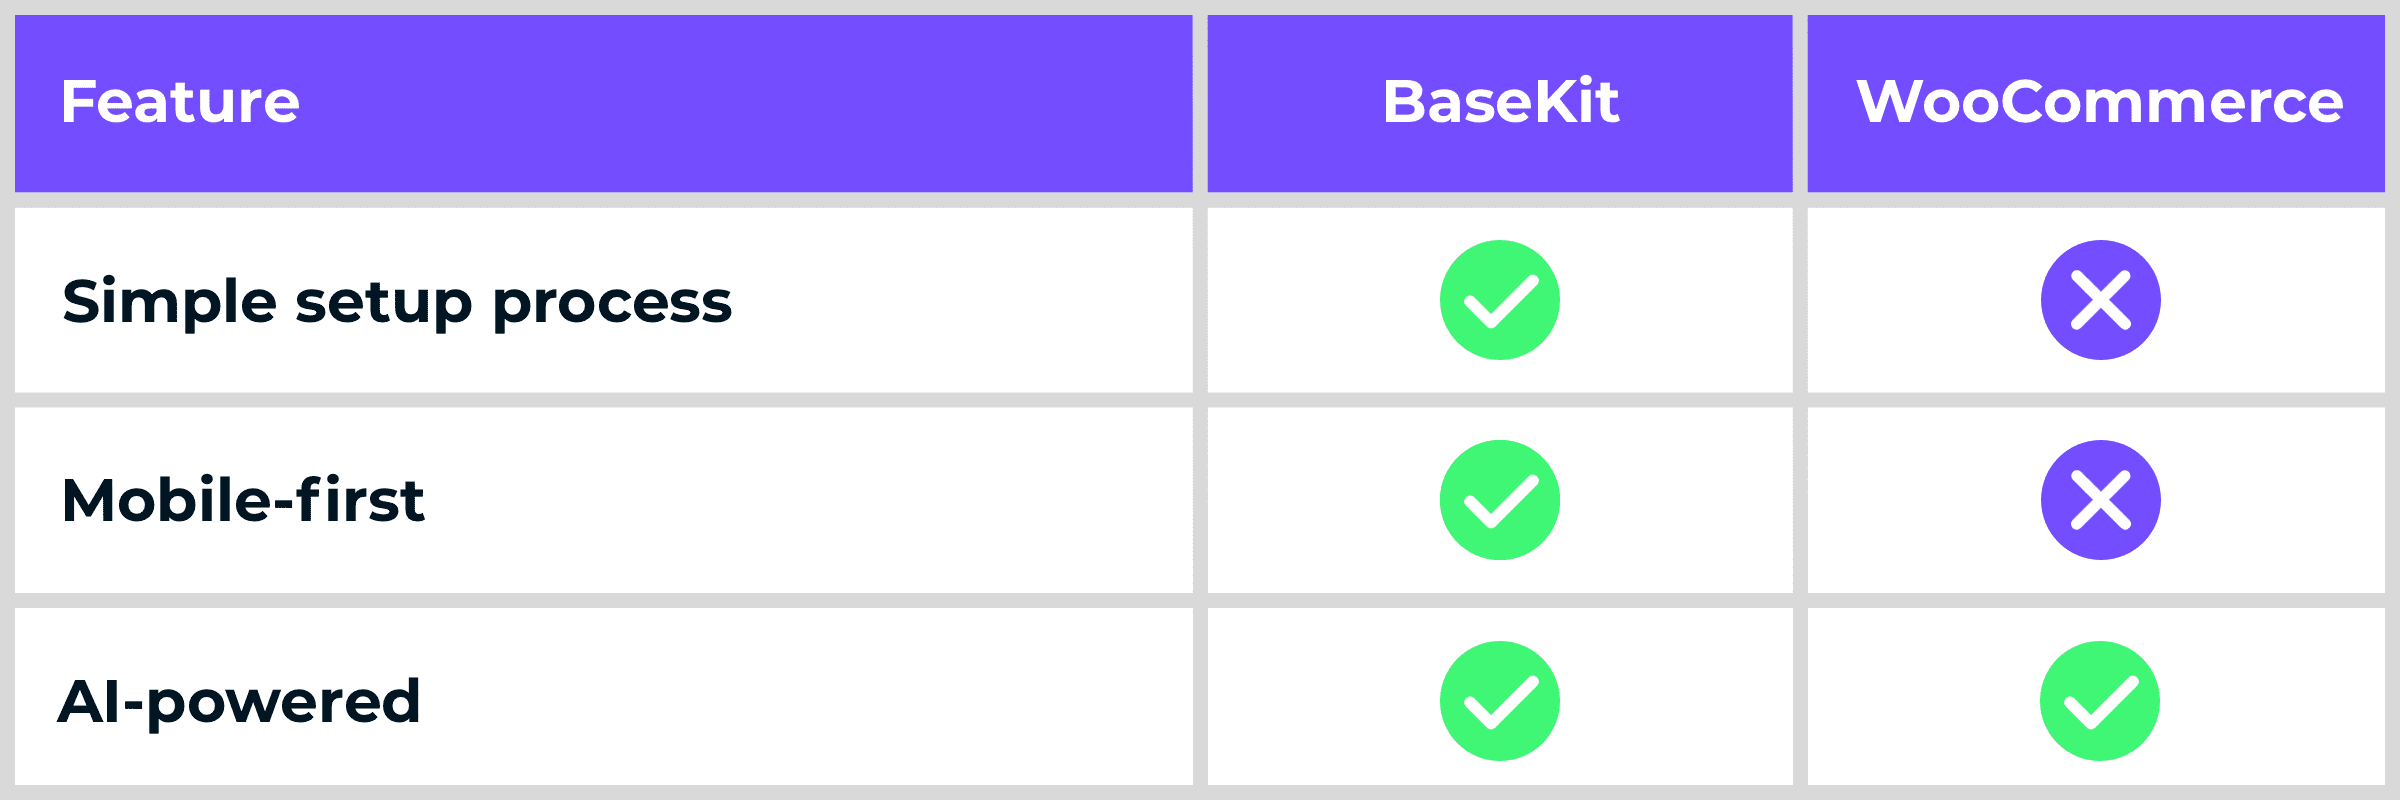Select BaseKit's Mobile-first green check icon
2400x800 pixels.
click(1499, 500)
